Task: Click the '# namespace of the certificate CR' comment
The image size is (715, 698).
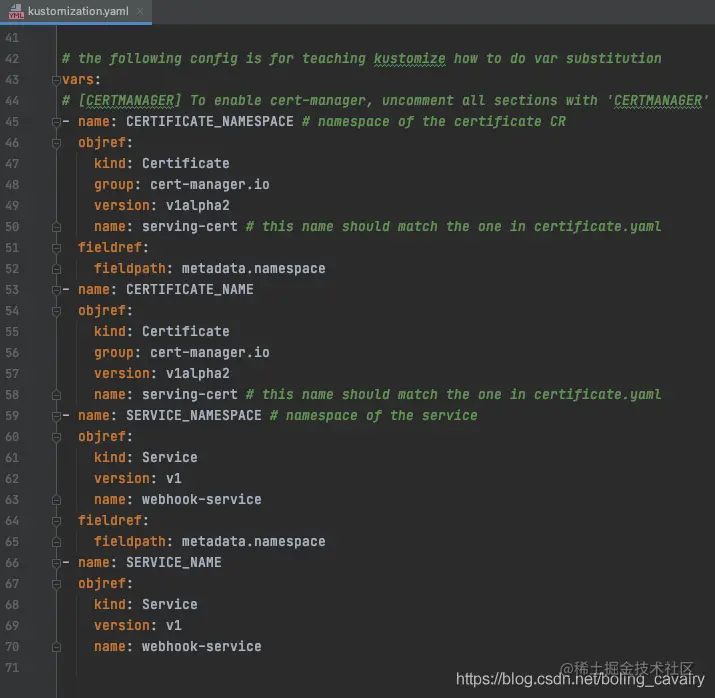Action: tap(434, 122)
